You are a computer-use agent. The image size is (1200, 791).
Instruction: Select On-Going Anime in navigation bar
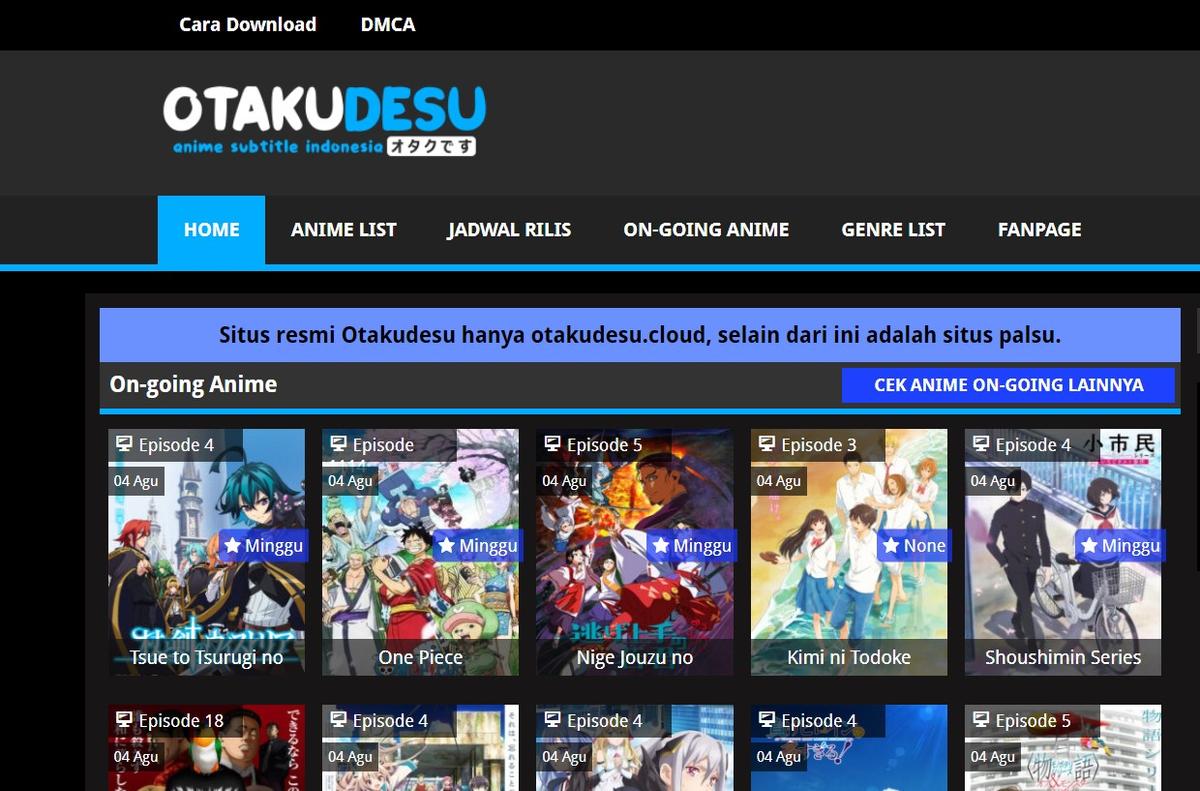706,230
